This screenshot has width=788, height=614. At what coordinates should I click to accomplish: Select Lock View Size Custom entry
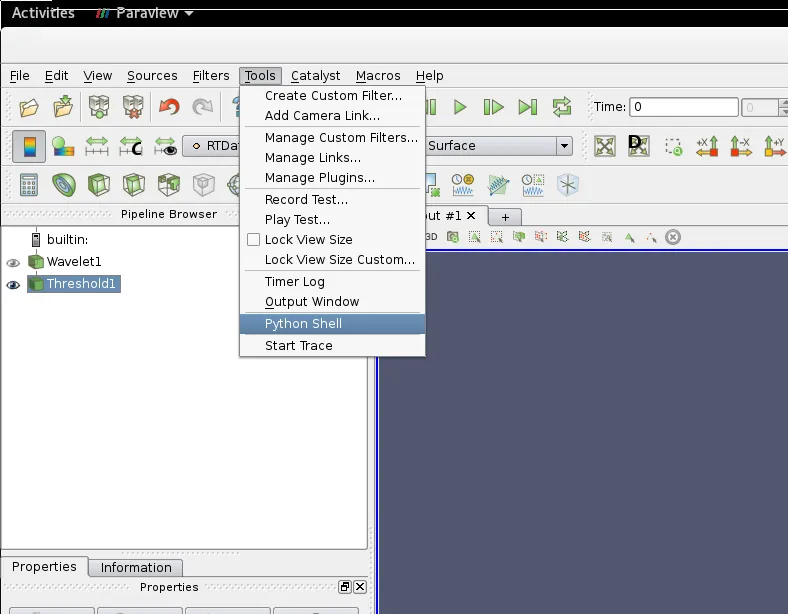pos(332,260)
